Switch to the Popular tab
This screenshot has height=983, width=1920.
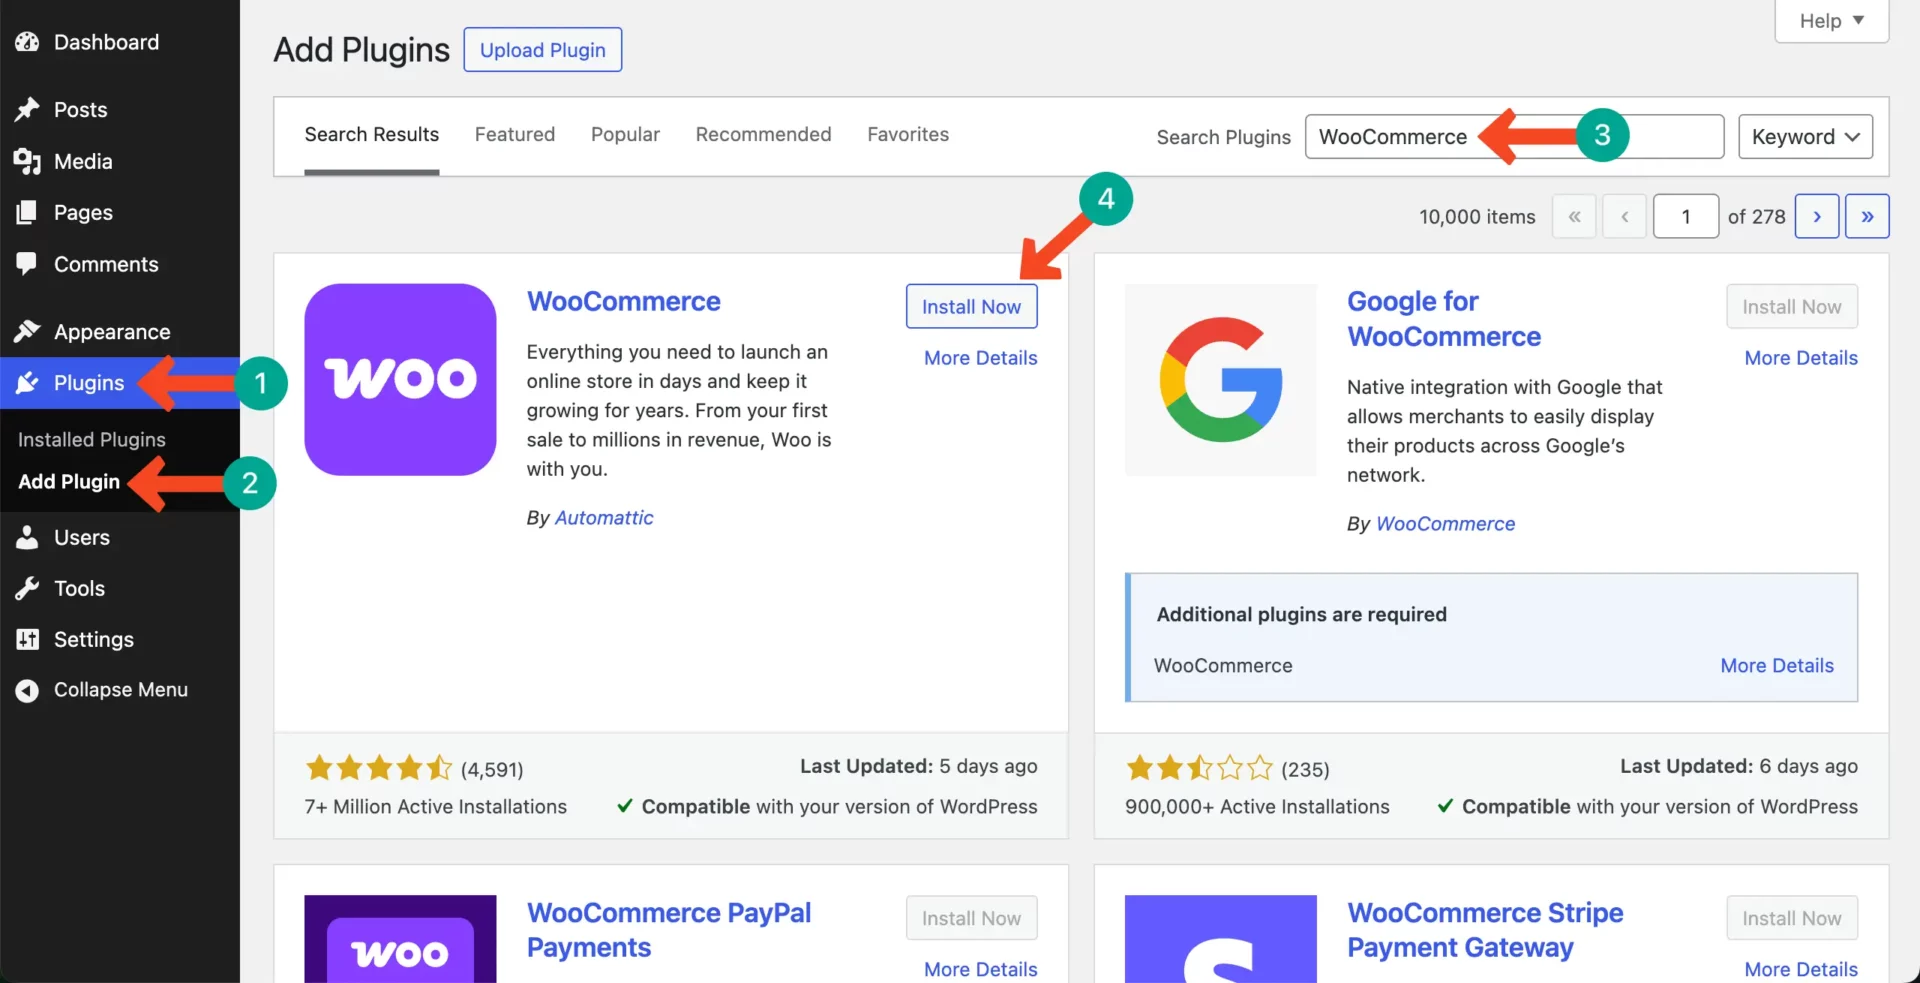pyautogui.click(x=625, y=134)
